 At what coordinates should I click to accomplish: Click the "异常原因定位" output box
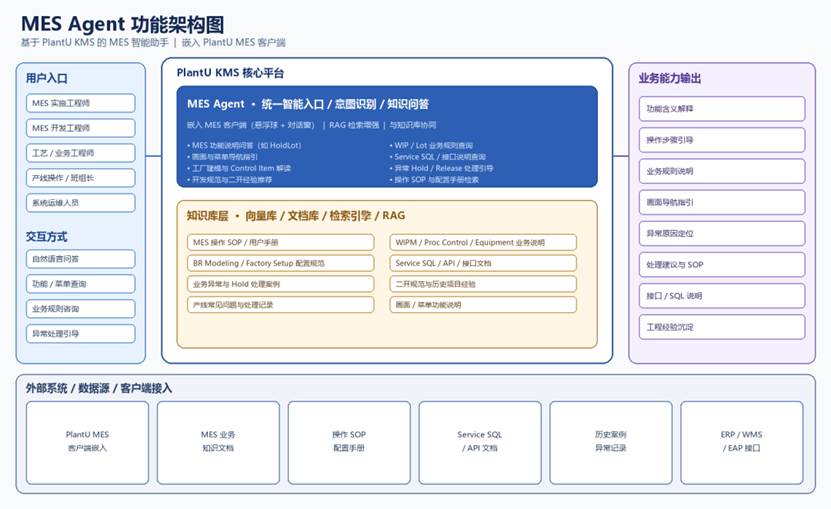click(x=722, y=233)
